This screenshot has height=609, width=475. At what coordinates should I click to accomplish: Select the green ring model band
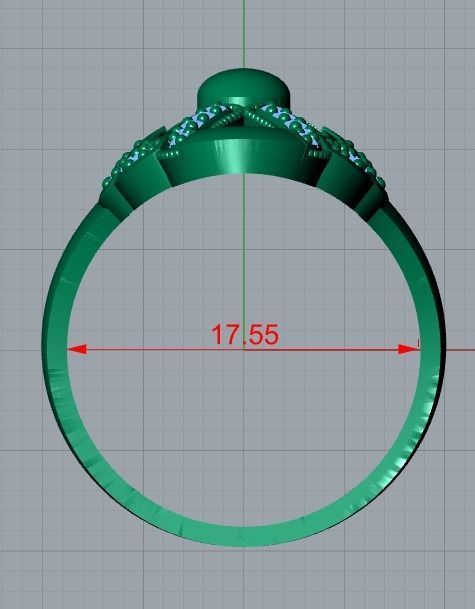(243, 535)
